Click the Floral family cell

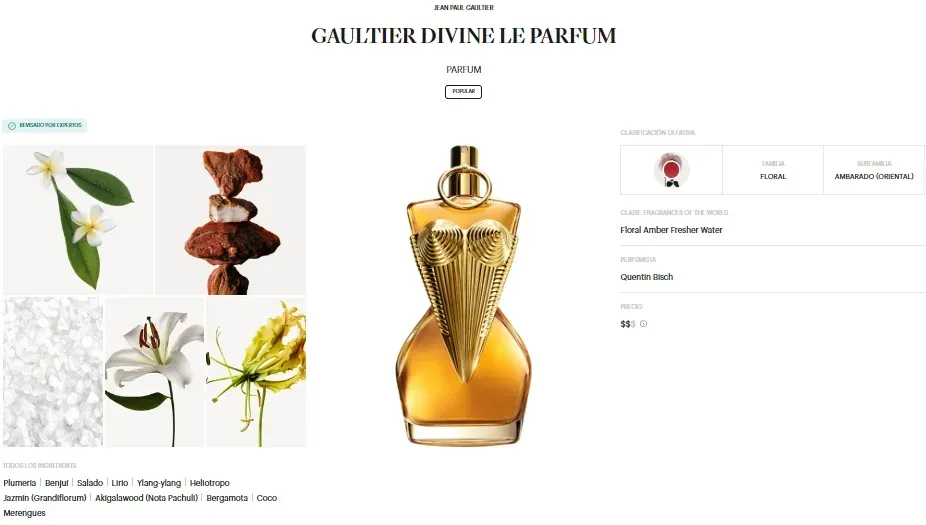click(772, 170)
